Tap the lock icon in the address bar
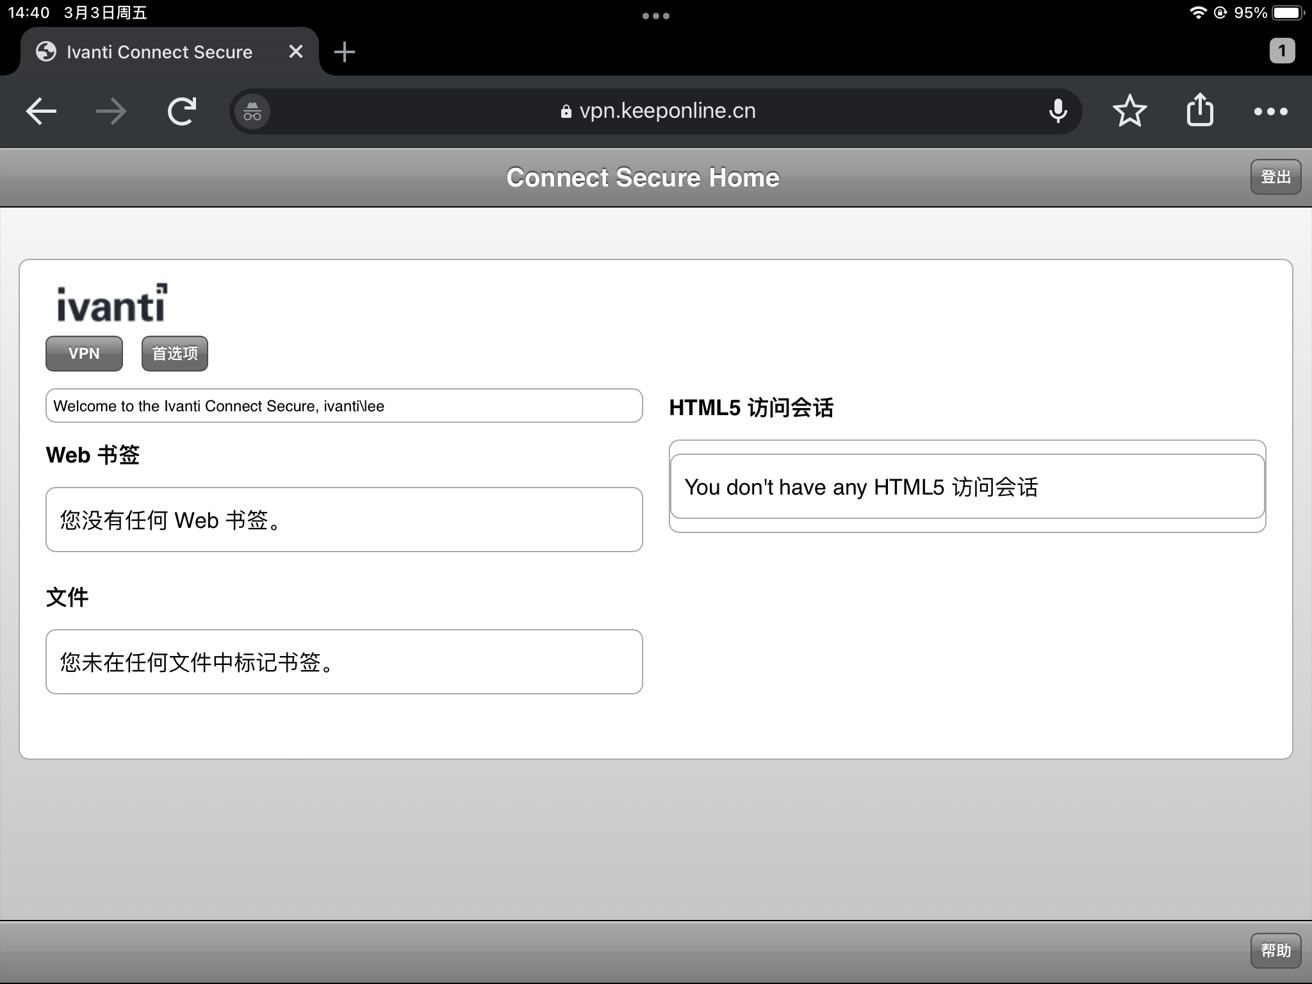1312x984 pixels. (x=564, y=111)
